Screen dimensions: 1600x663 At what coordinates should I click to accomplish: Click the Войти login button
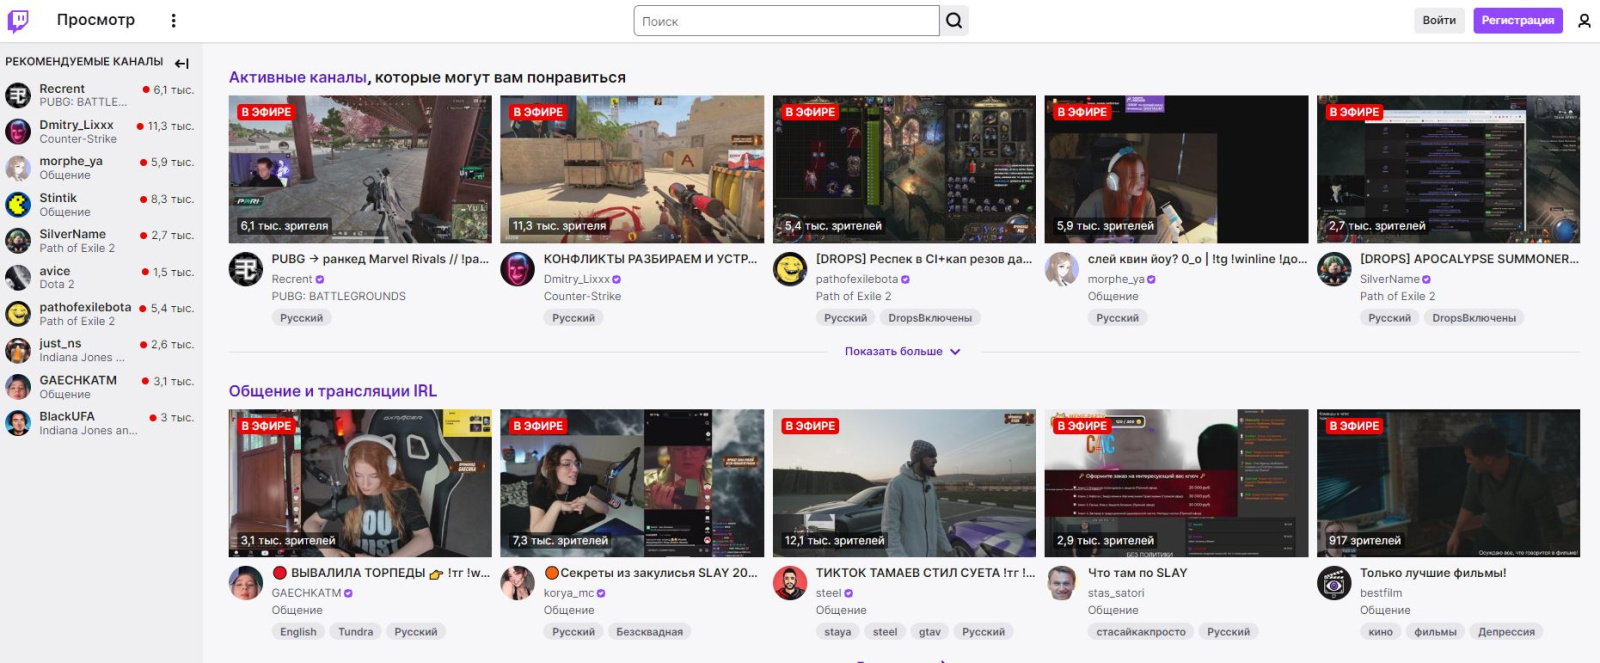tap(1439, 20)
